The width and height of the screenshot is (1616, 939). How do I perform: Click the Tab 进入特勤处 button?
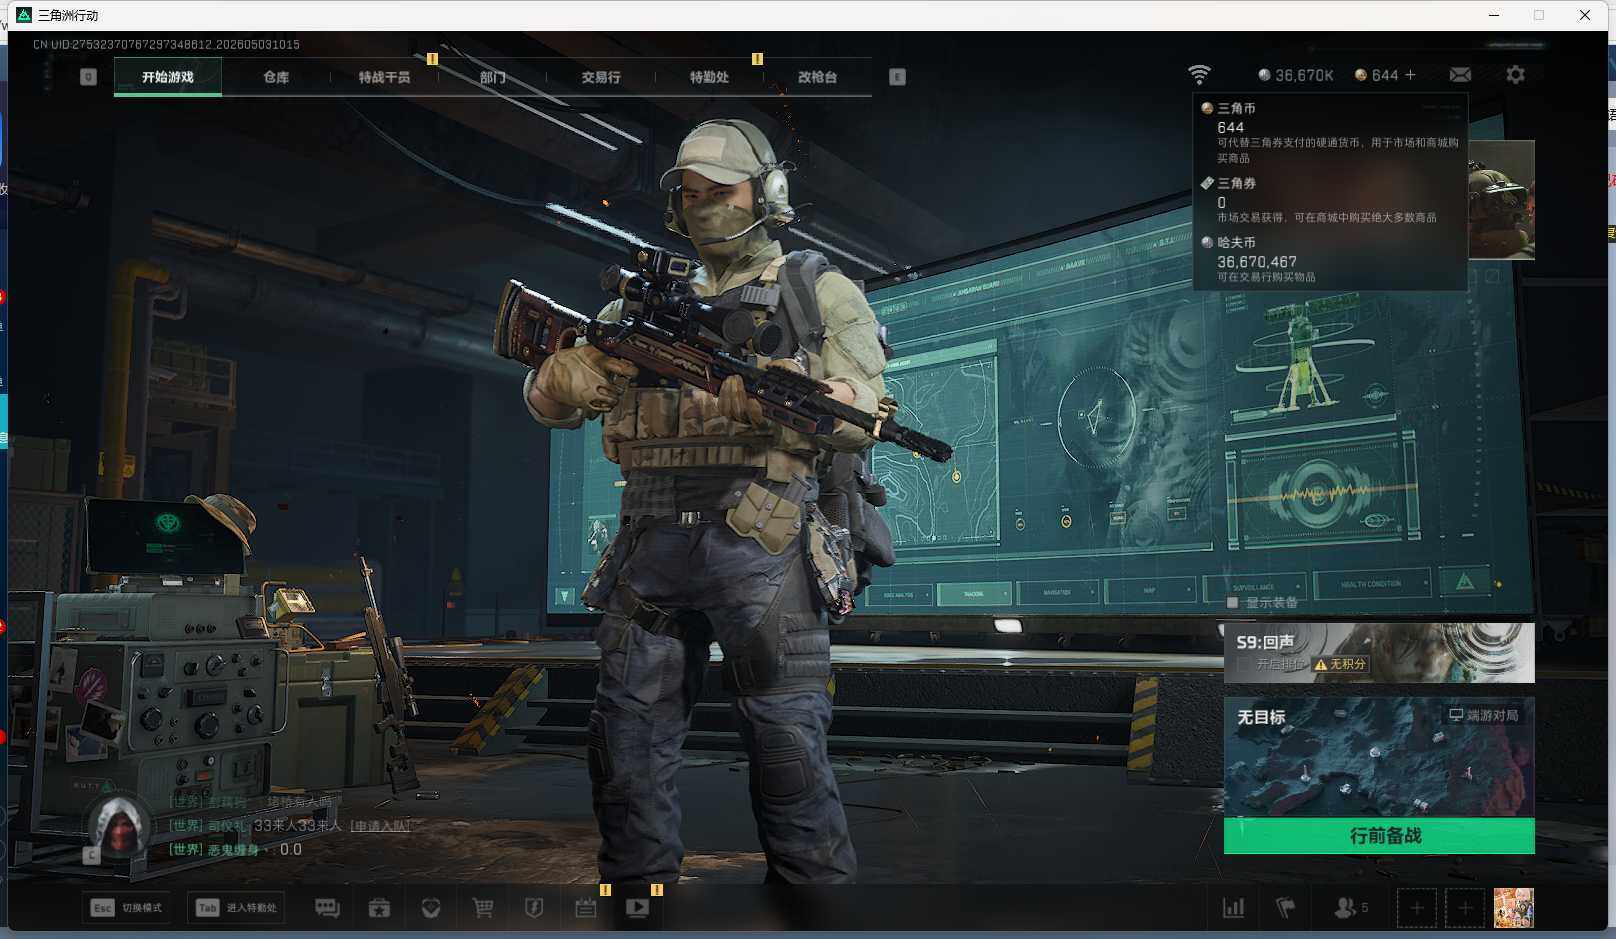coord(237,908)
